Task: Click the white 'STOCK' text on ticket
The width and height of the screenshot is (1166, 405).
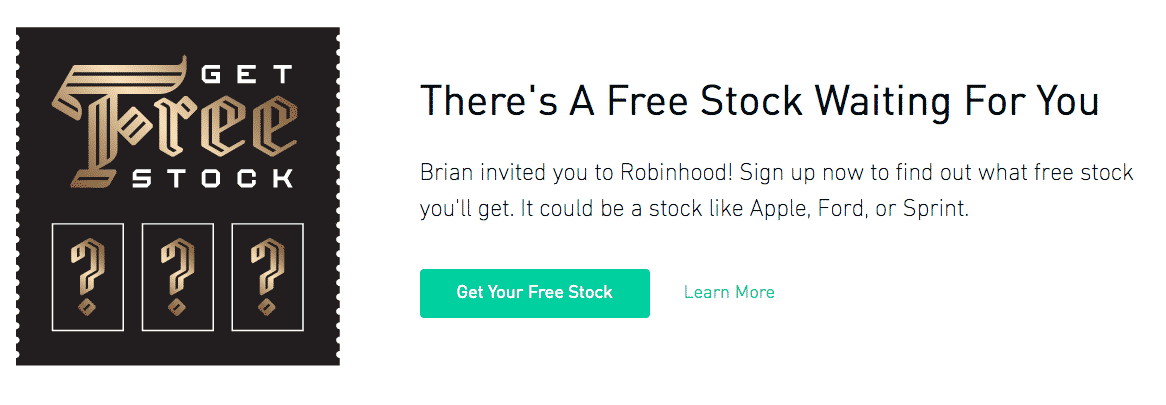Action: pos(212,178)
